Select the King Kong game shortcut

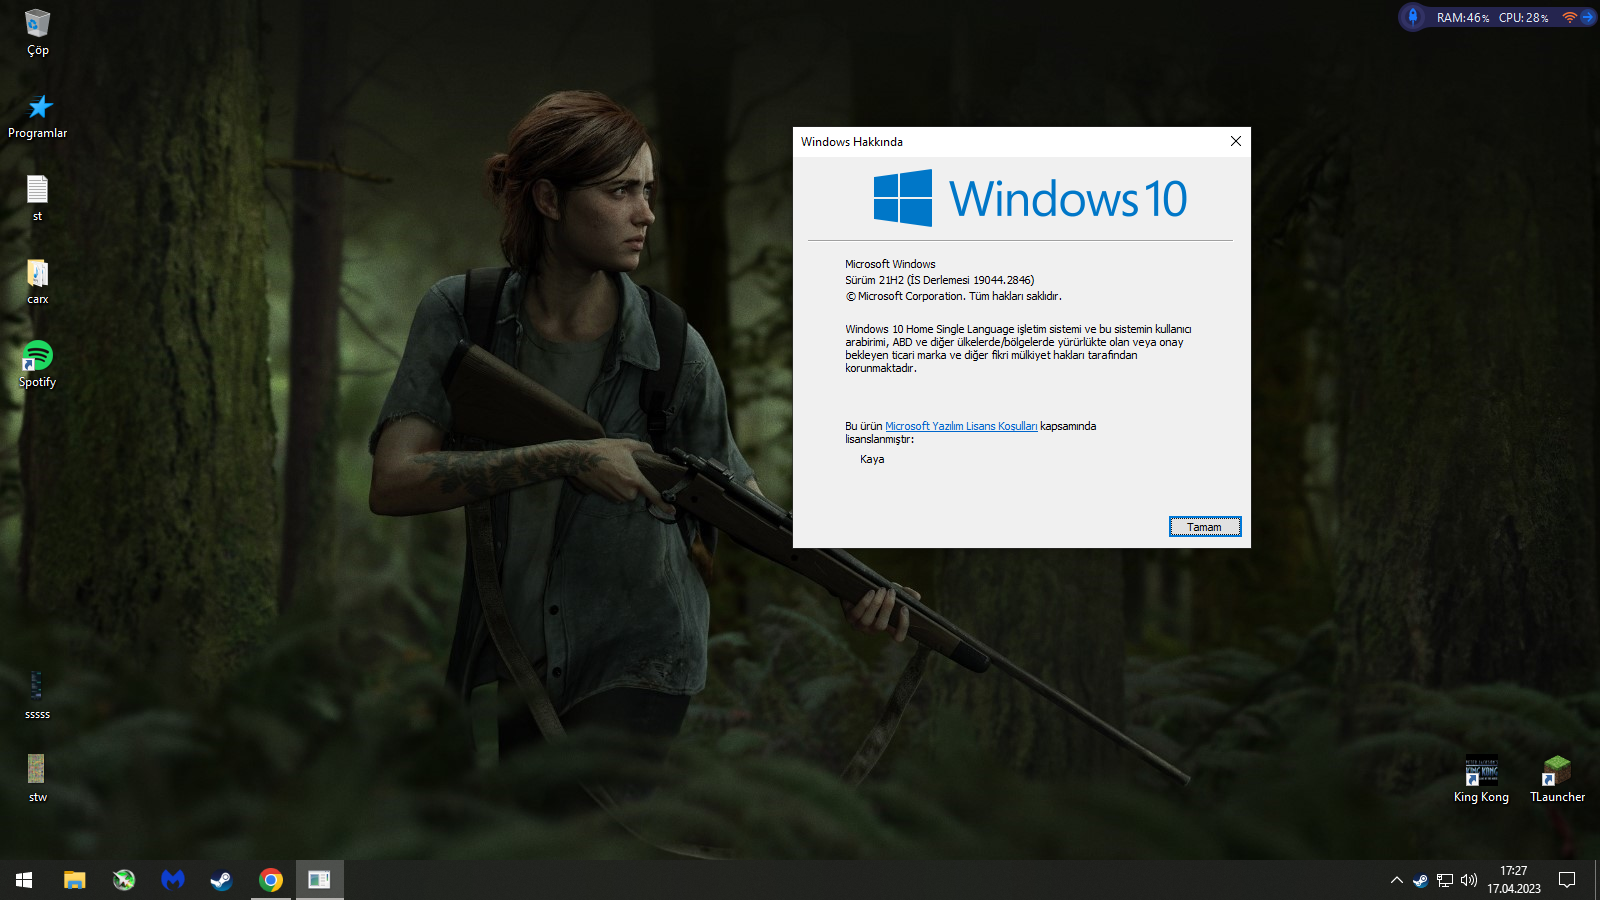1481,779
